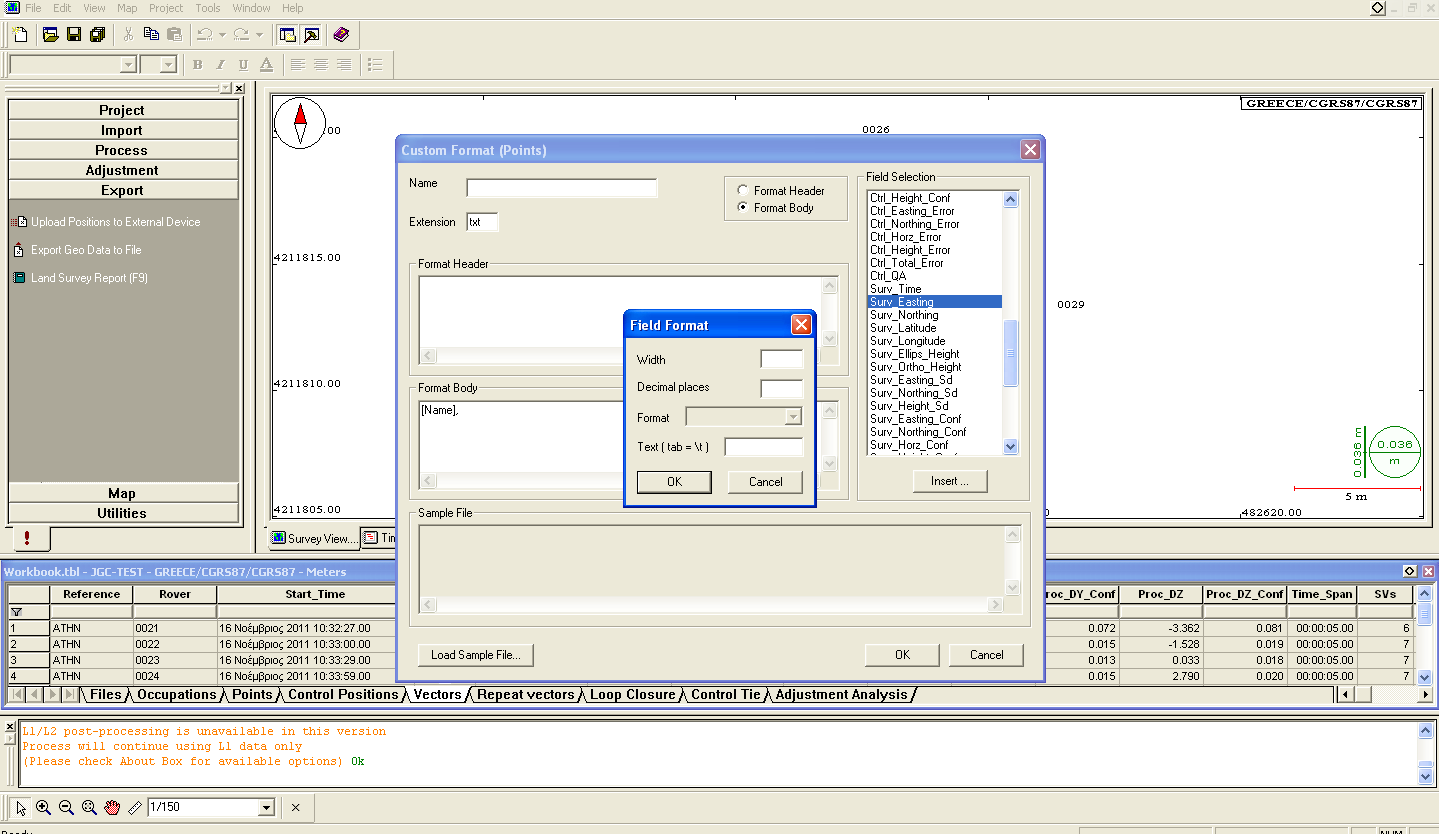Image resolution: width=1439 pixels, height=834 pixels.
Task: Click the align center icon
Action: pyautogui.click(x=321, y=65)
